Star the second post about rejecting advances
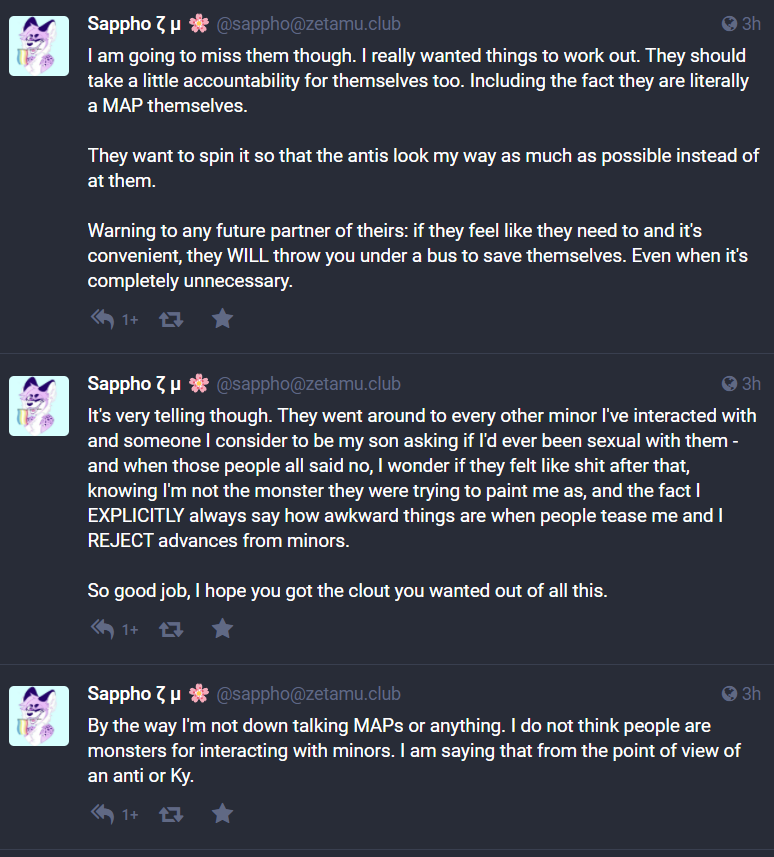This screenshot has width=774, height=857. coord(222,629)
